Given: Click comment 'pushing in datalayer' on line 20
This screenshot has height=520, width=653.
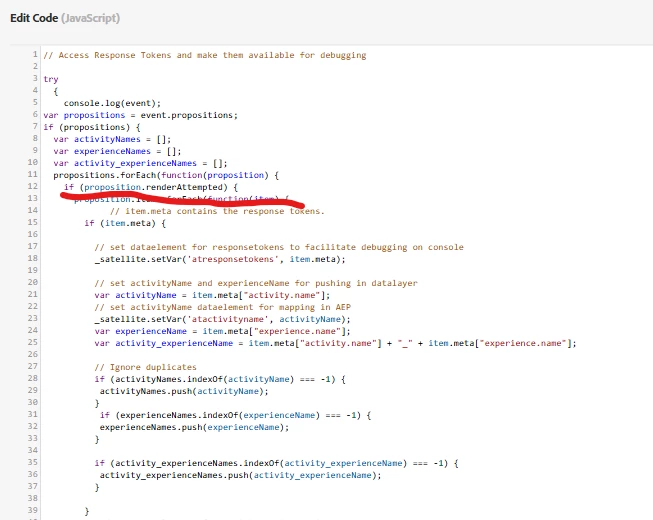Looking at the screenshot, I should [x=366, y=283].
